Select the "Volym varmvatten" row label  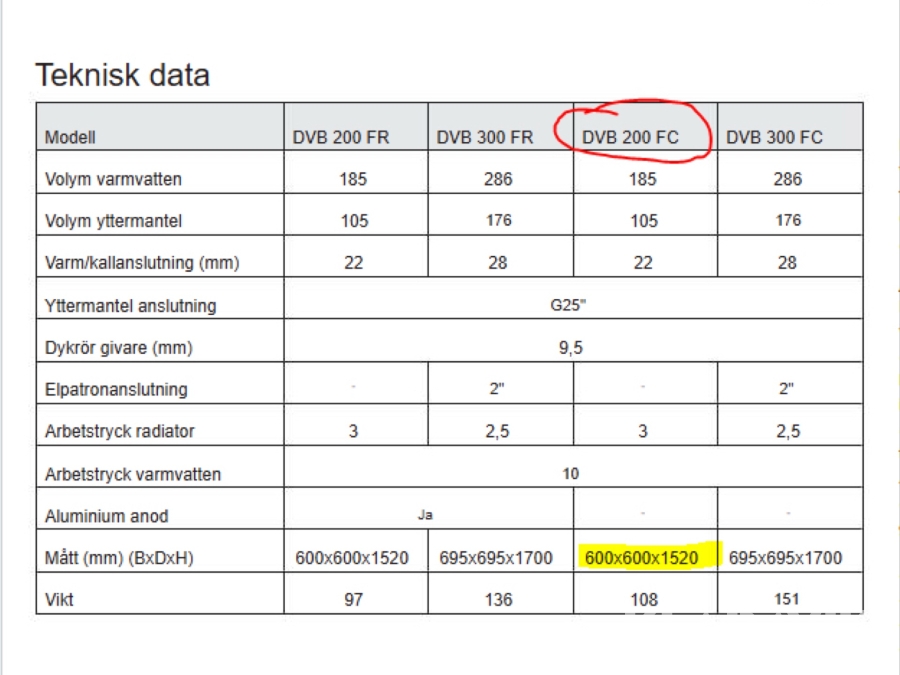(x=113, y=180)
